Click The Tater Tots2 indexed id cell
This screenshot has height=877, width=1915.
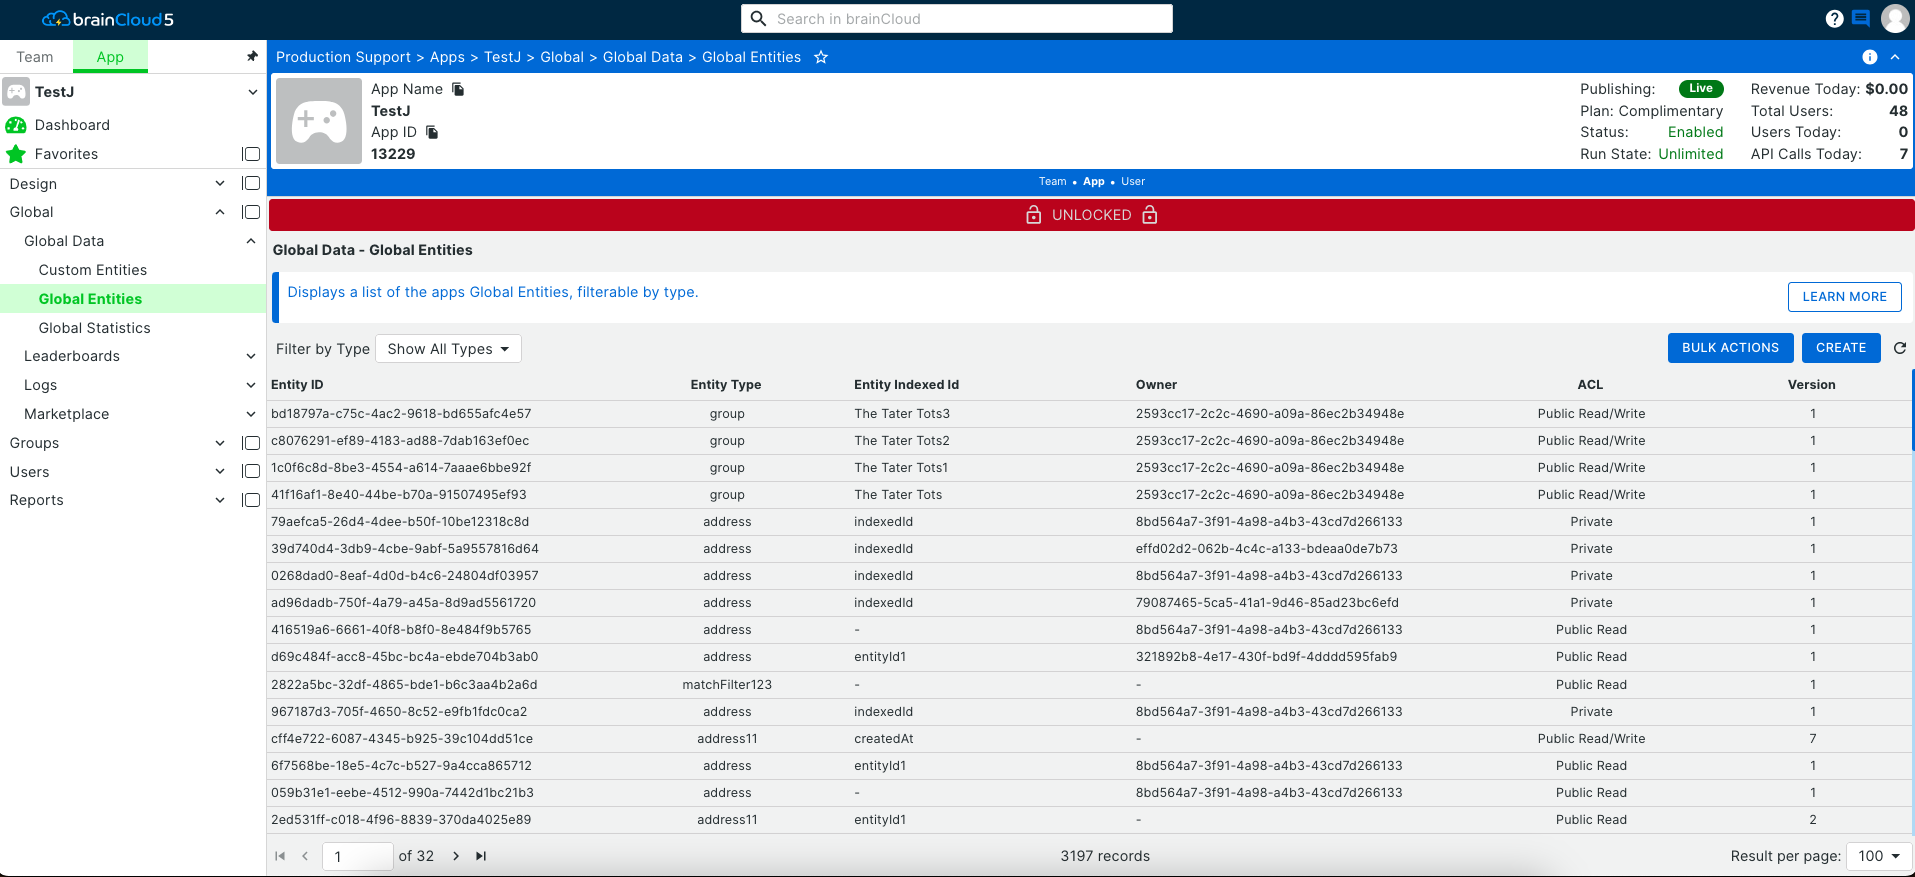click(x=902, y=441)
